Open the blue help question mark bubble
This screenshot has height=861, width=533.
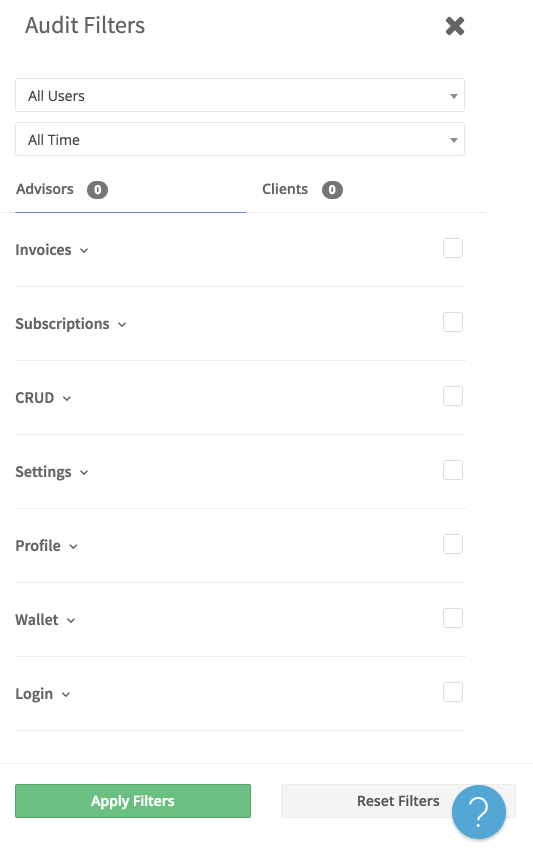click(479, 812)
